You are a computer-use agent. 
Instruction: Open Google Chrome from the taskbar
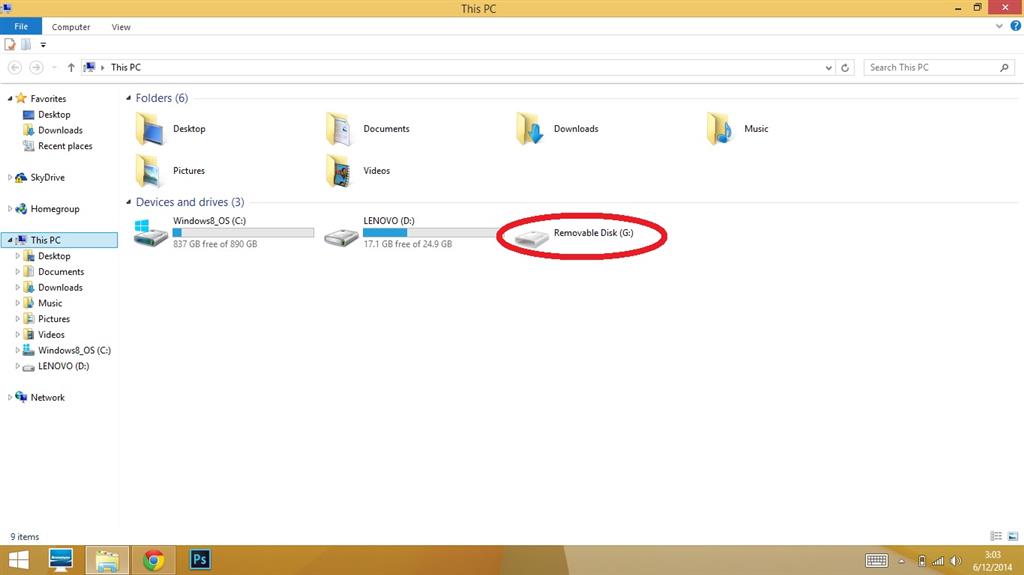153,560
